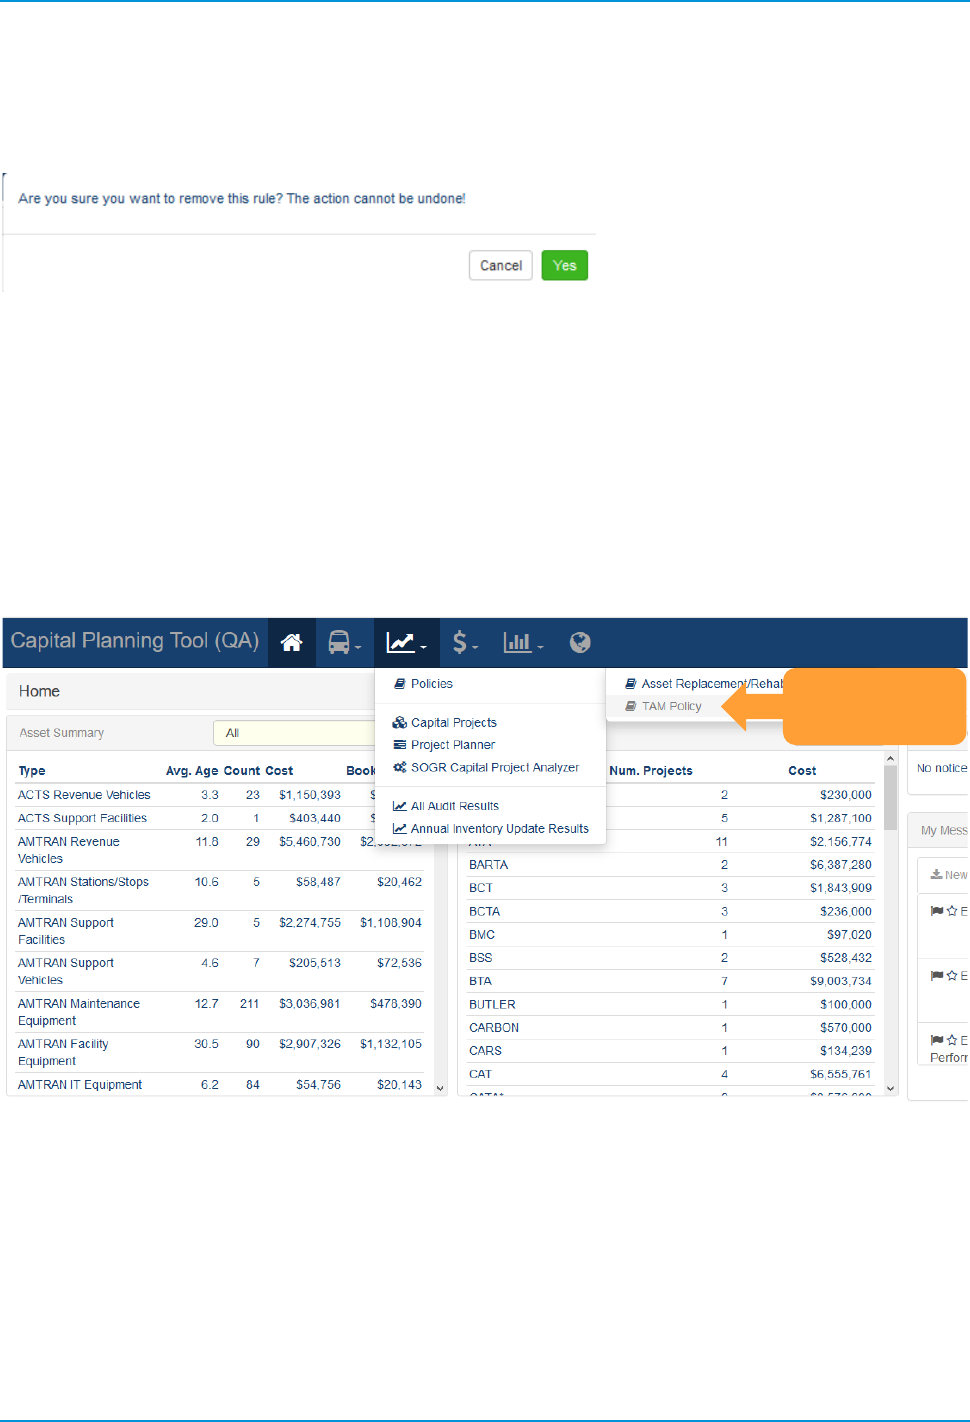970x1422 pixels.
Task: Click the New message download button
Action: 948,875
